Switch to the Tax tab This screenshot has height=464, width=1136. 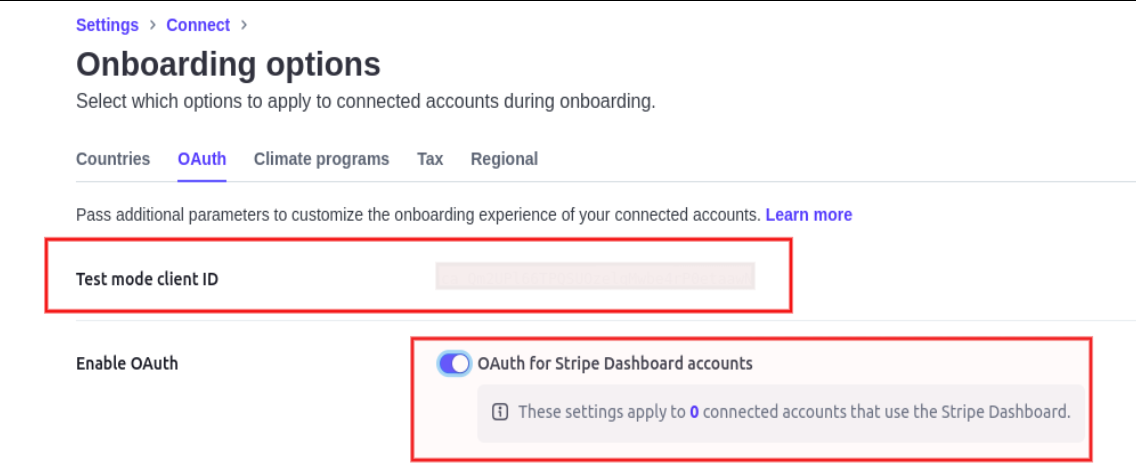[430, 159]
